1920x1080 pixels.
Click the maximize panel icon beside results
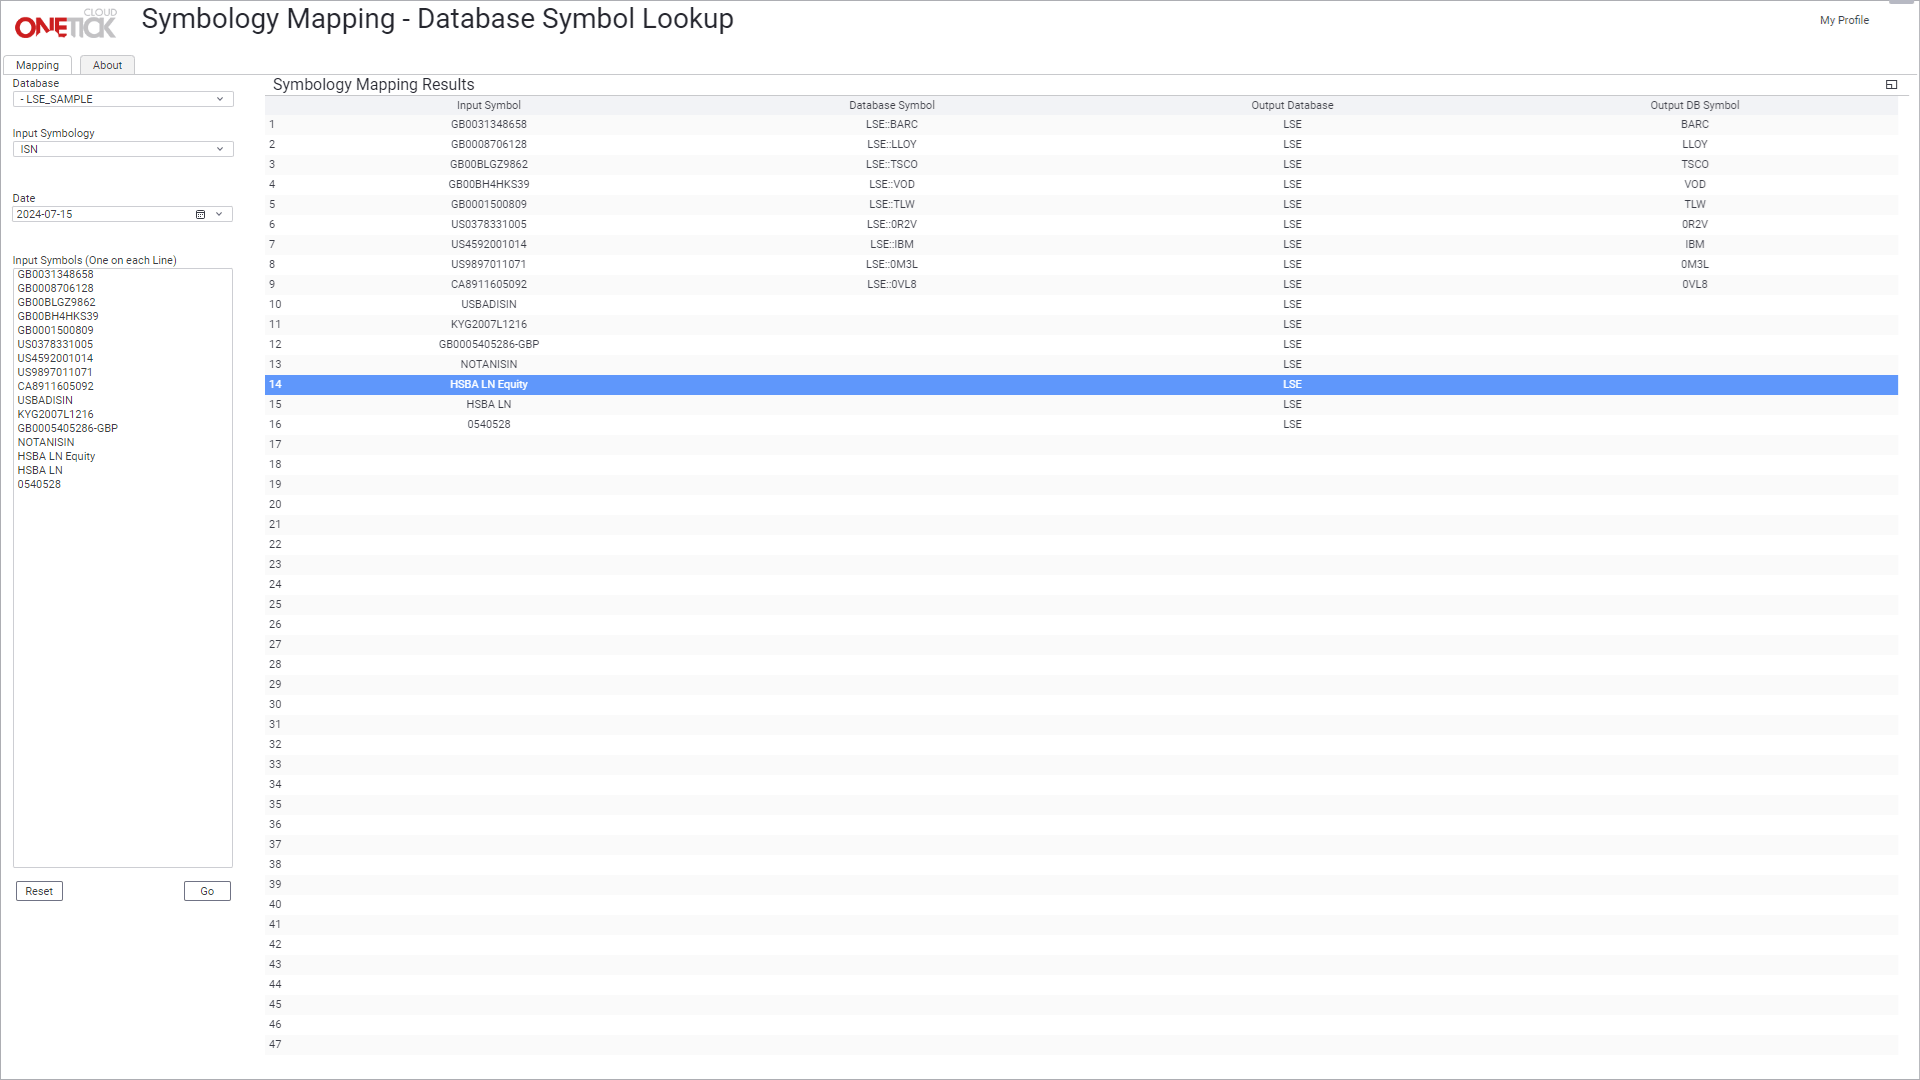[x=1891, y=85]
